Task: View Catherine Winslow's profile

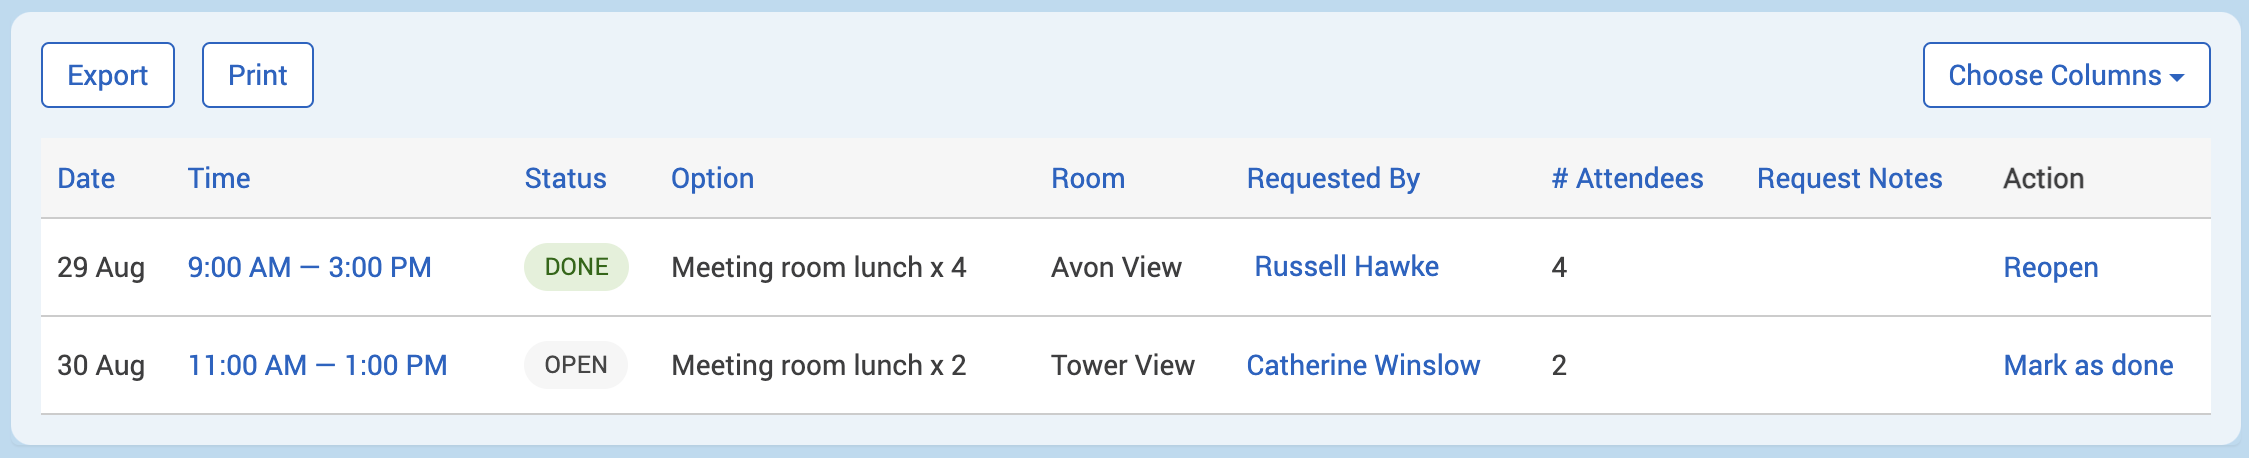Action: point(1362,365)
